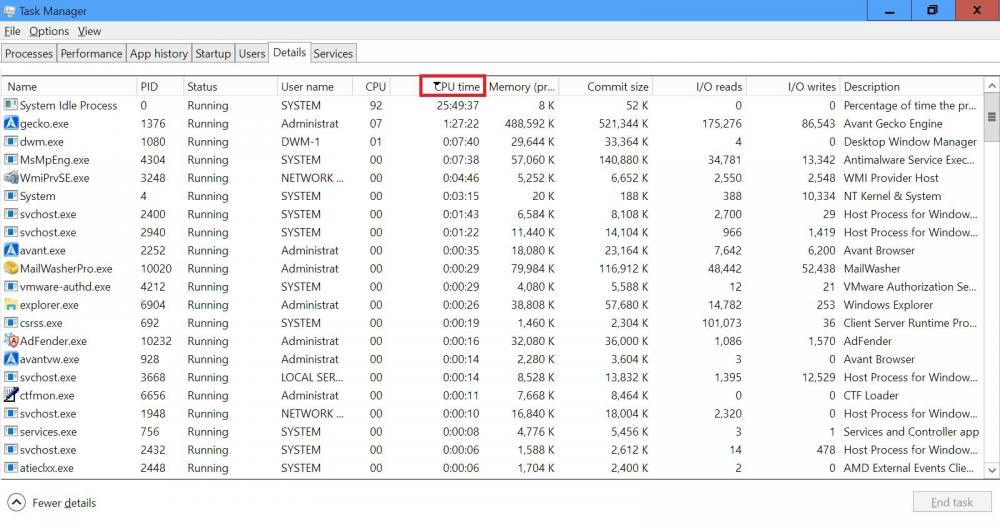Click the MsMpEng.exe process icon
Image resolution: width=1000 pixels, height=525 pixels.
(11, 159)
